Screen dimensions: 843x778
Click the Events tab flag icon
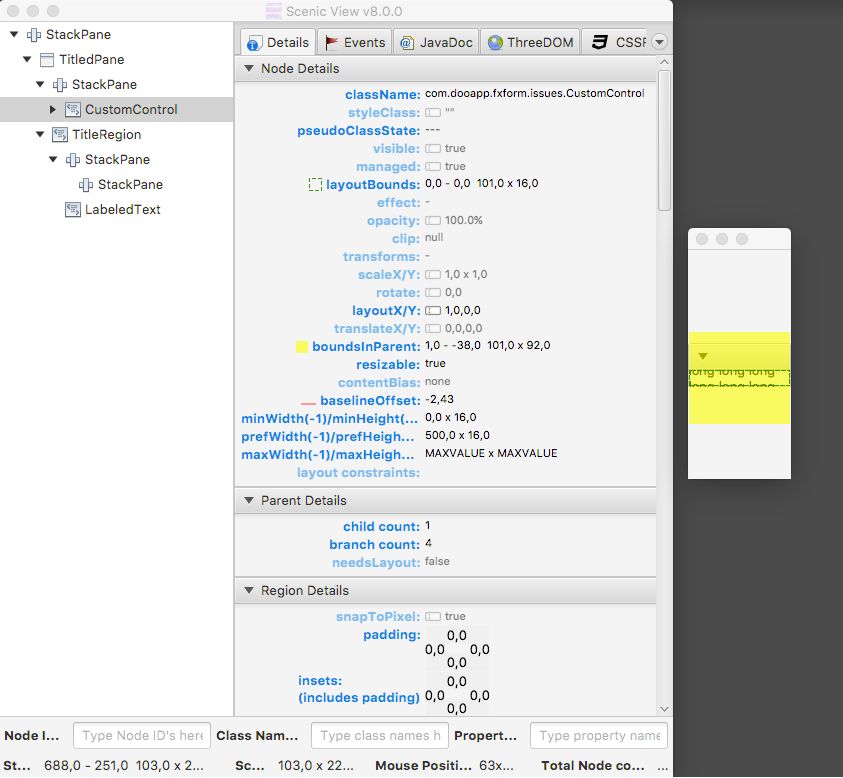(x=331, y=42)
